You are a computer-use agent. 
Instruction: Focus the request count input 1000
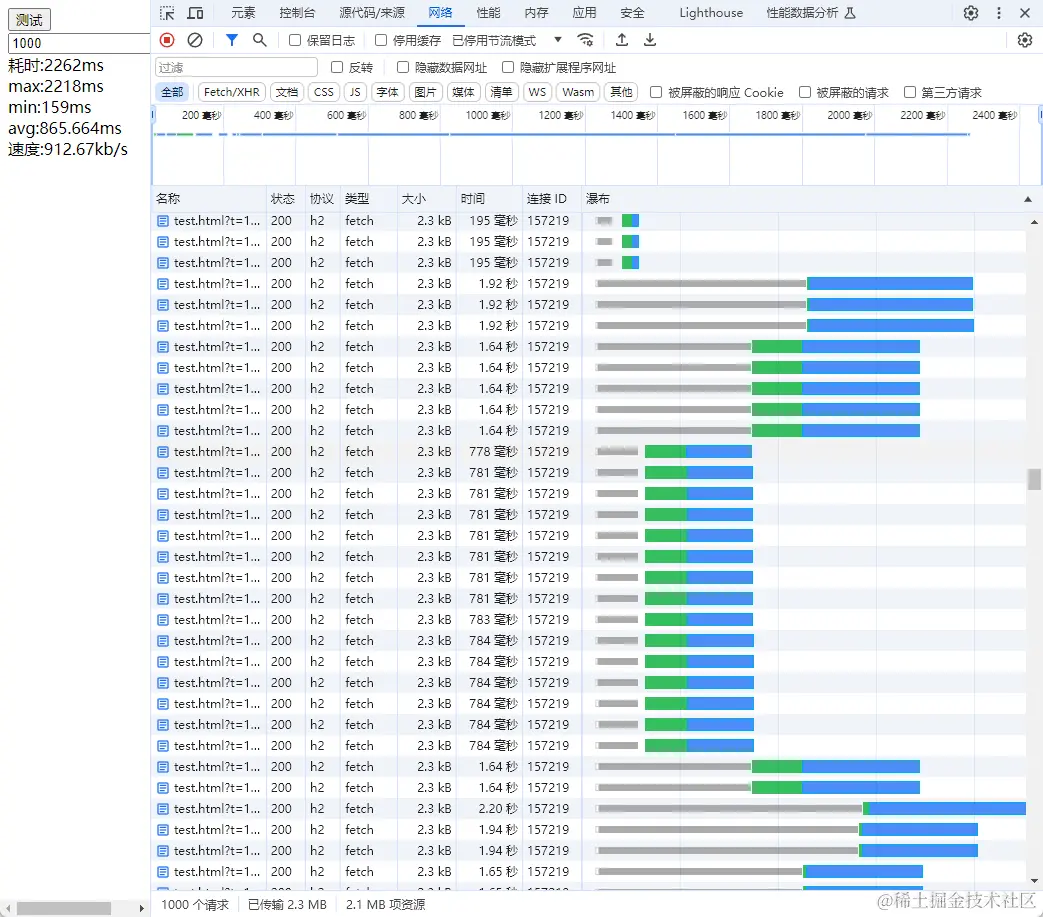[78, 43]
